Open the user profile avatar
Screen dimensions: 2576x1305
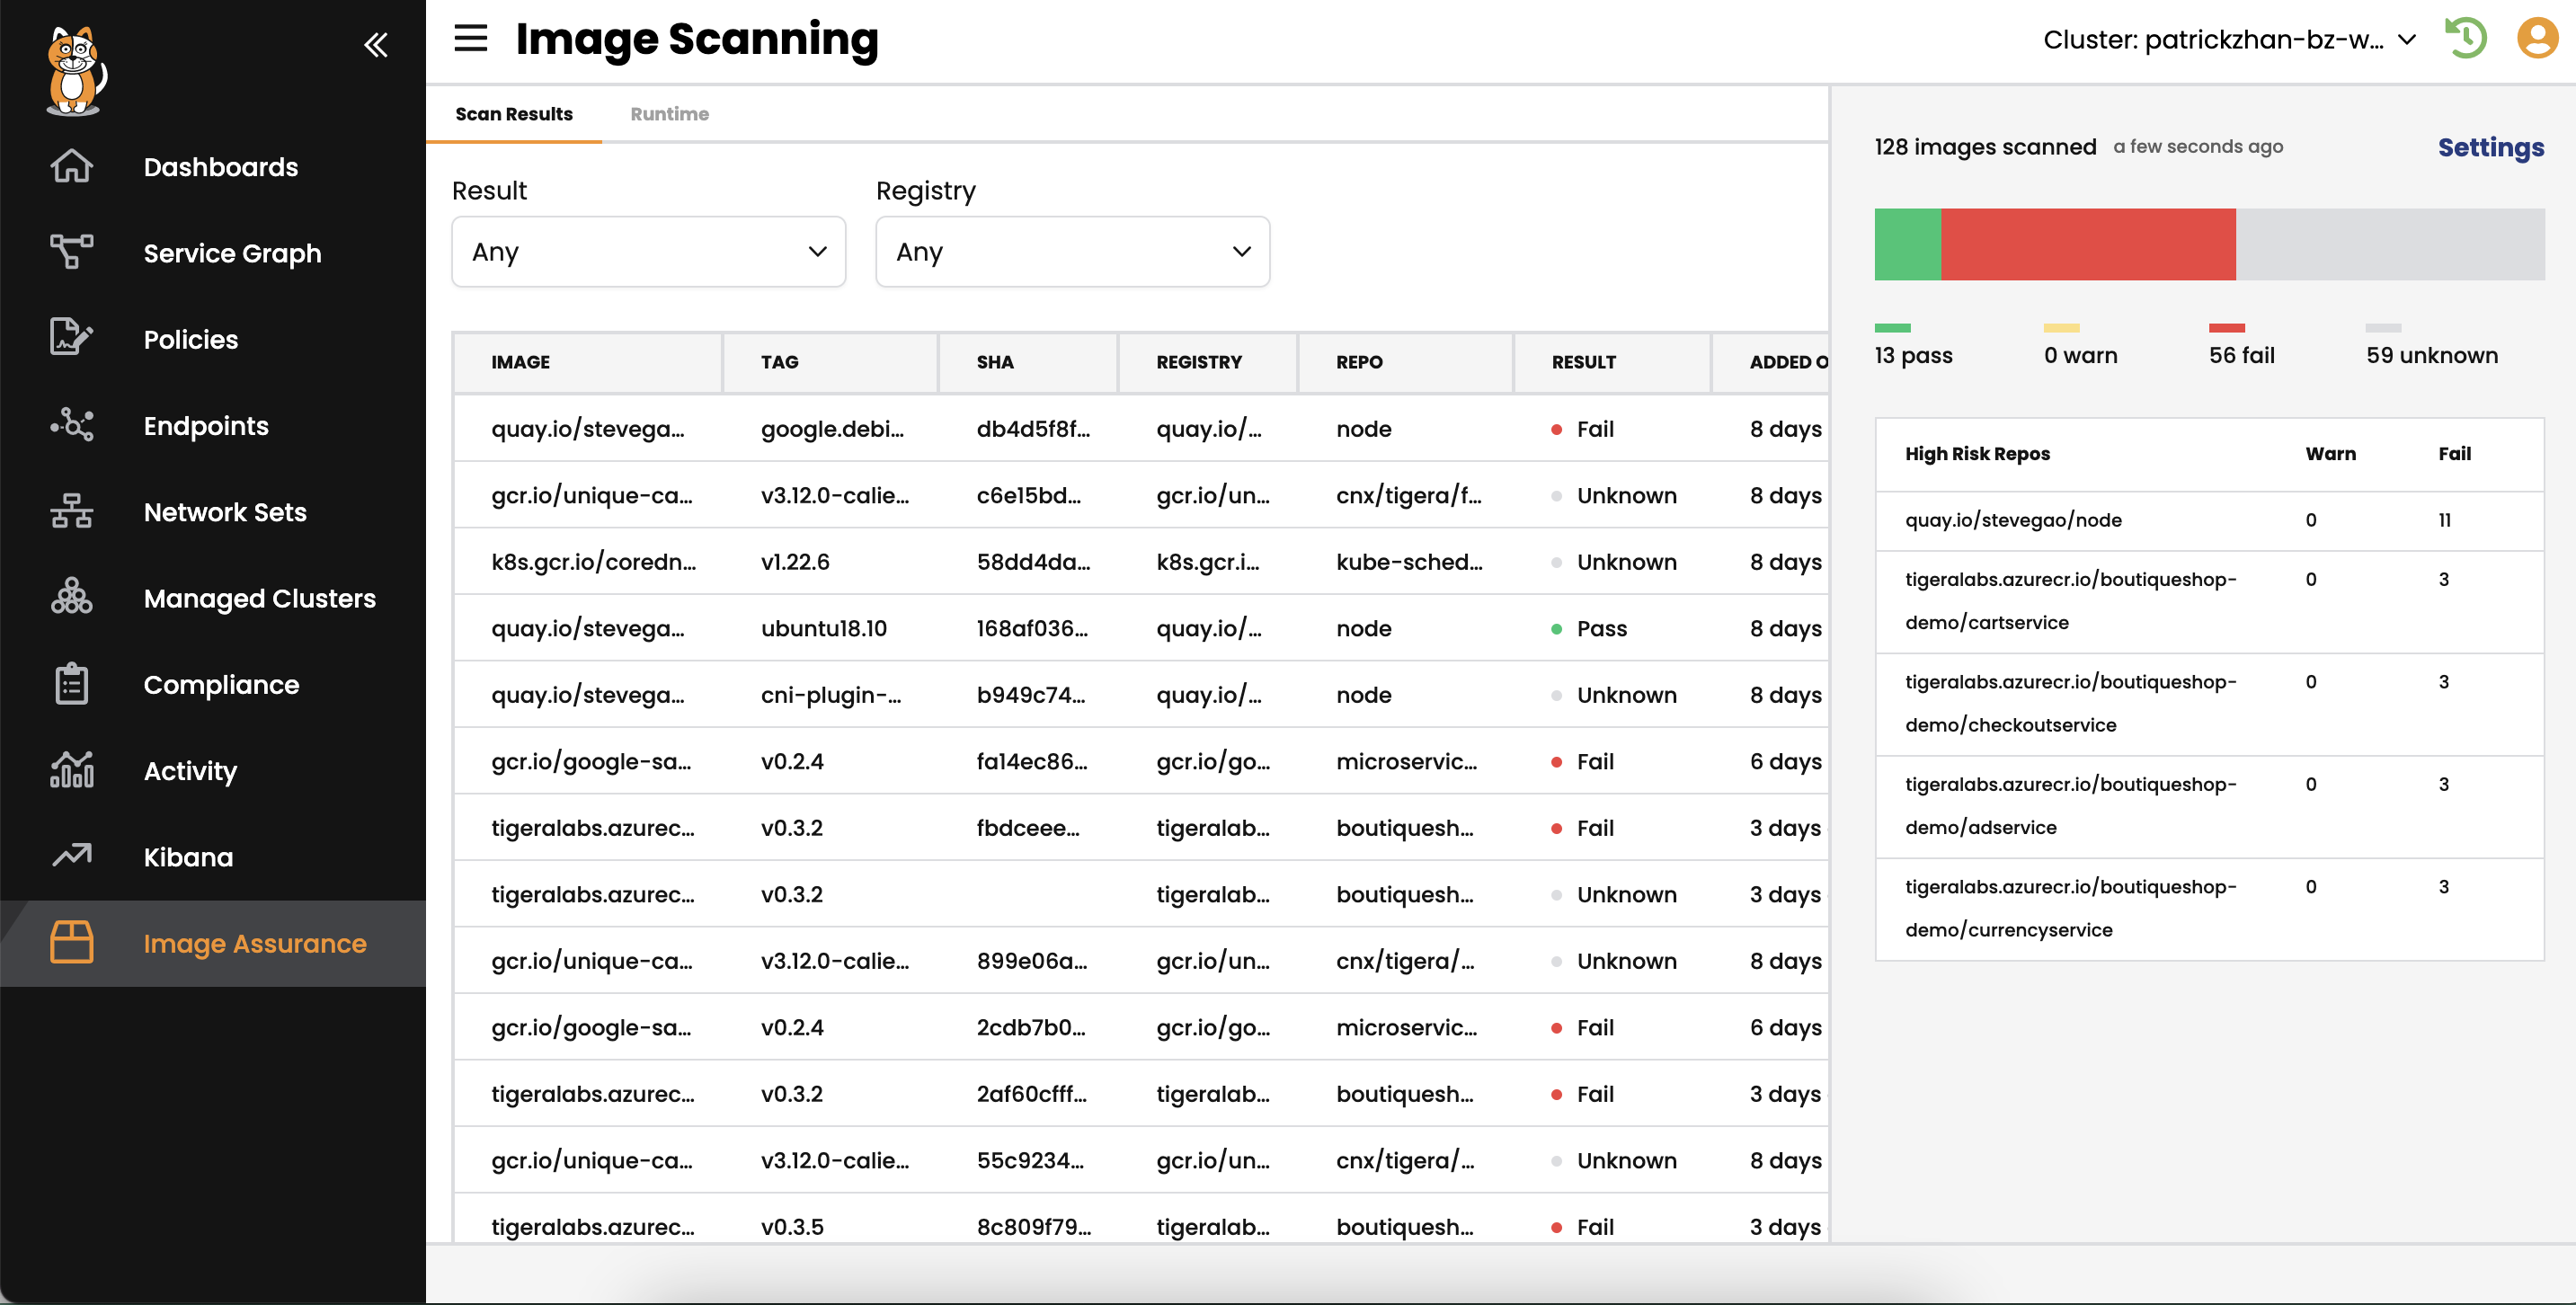tap(2537, 39)
